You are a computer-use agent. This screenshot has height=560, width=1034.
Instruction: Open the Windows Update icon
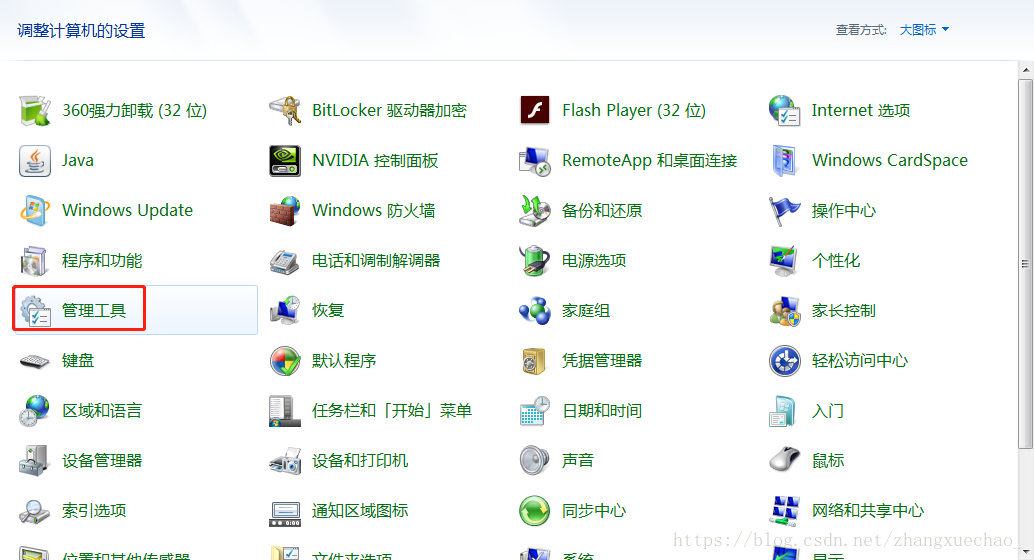pyautogui.click(x=35, y=210)
